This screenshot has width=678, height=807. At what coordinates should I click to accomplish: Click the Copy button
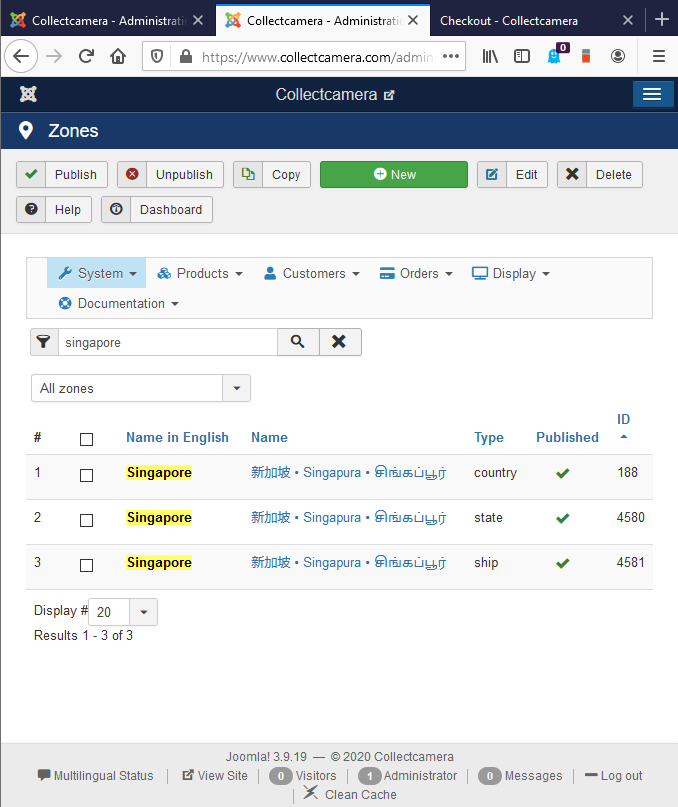point(272,174)
